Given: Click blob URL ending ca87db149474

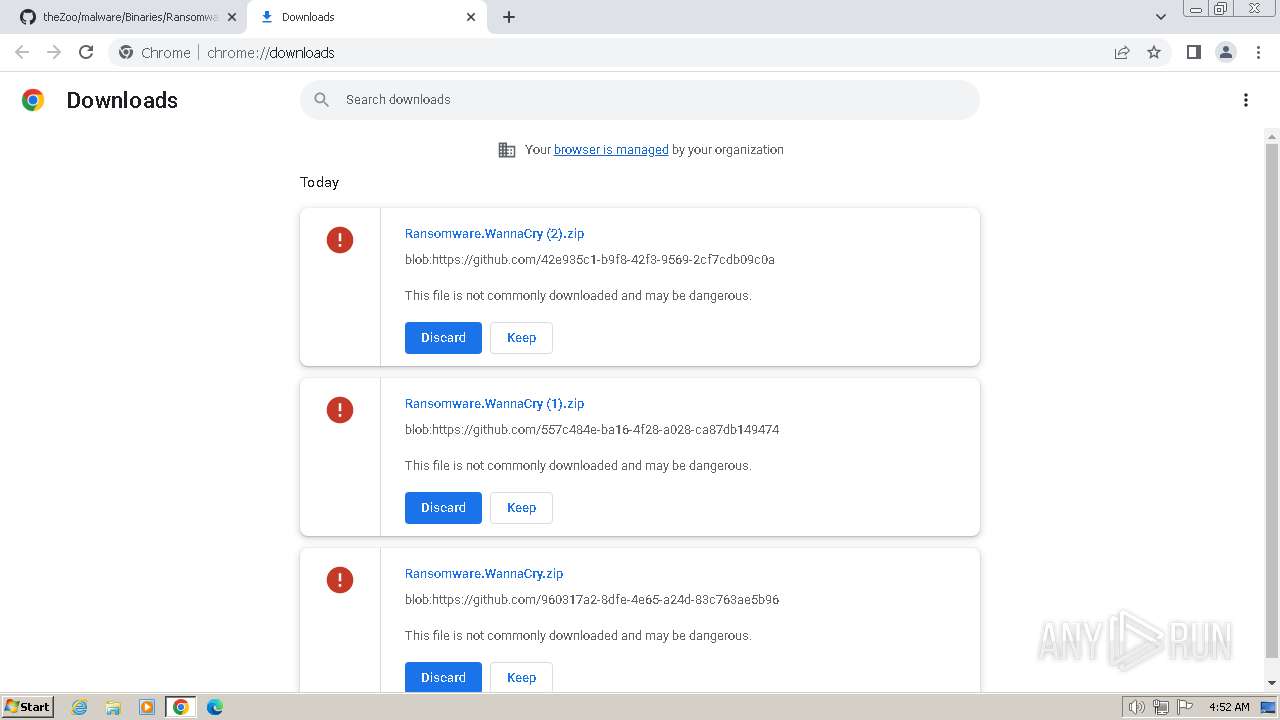Looking at the screenshot, I should (592, 430).
